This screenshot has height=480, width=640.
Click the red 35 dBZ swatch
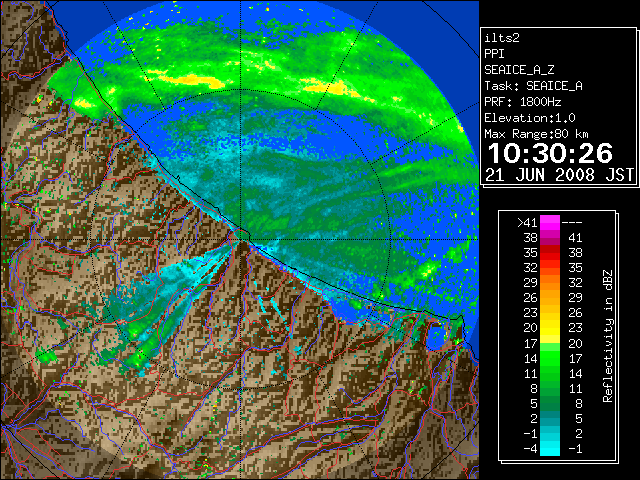(550, 253)
